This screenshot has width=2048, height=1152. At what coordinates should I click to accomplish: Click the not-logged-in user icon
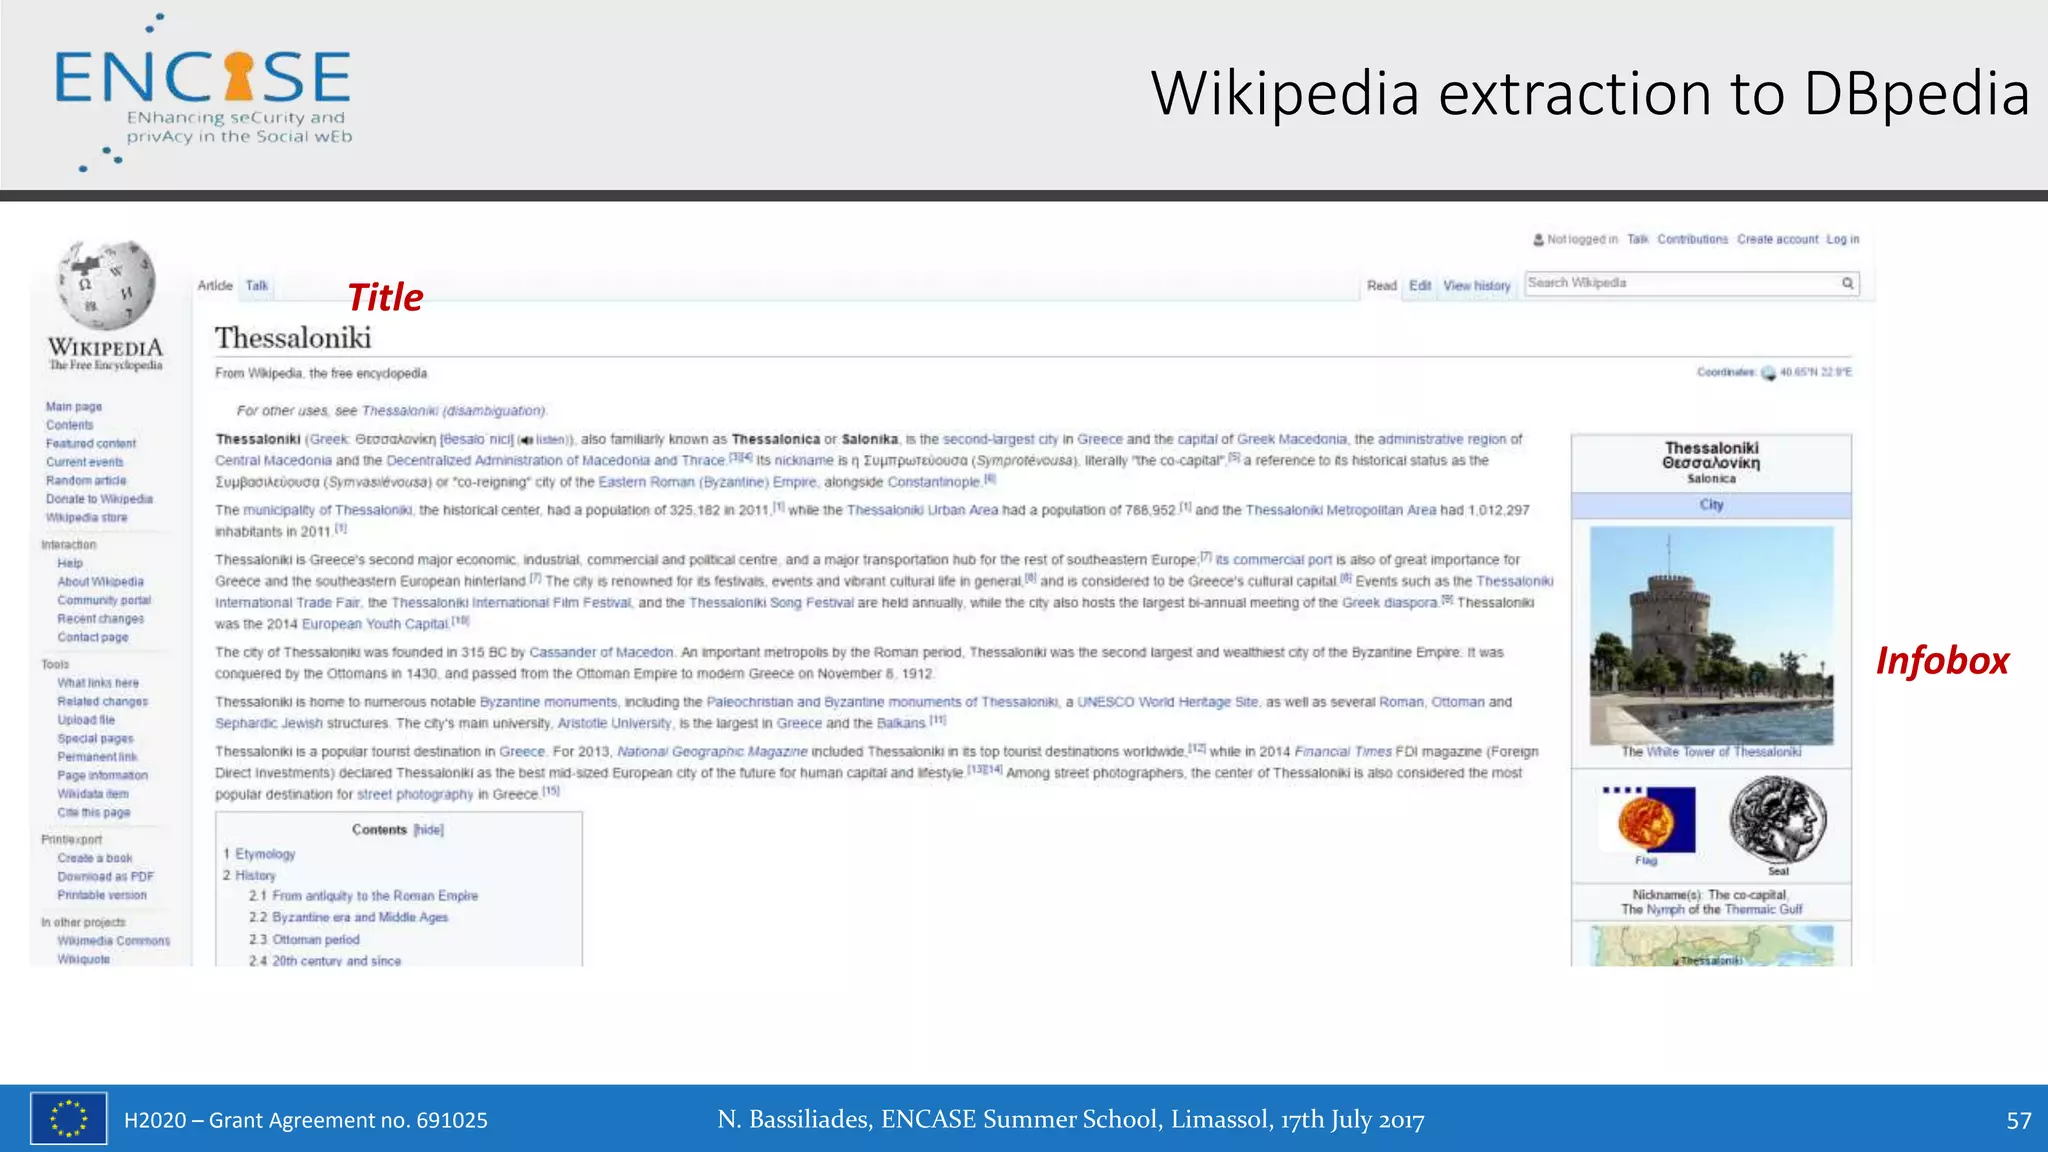1538,240
